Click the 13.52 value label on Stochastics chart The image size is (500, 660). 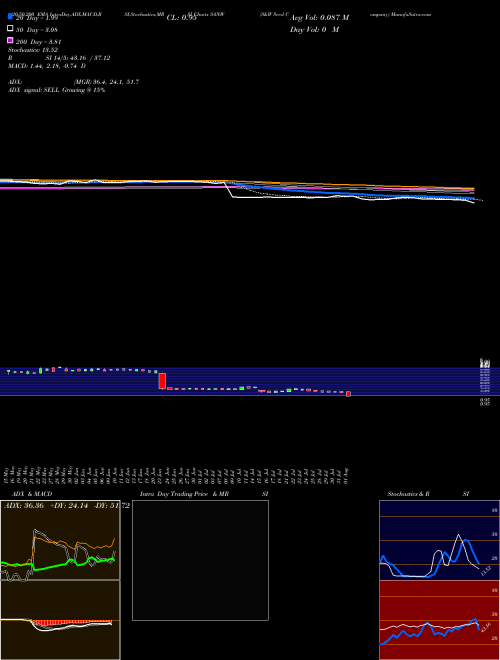tap(486, 570)
